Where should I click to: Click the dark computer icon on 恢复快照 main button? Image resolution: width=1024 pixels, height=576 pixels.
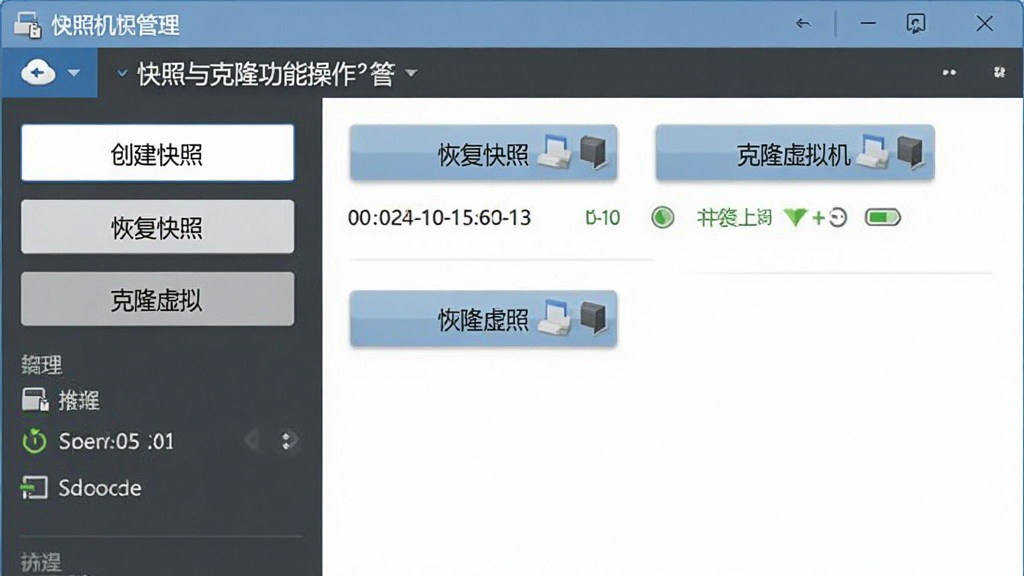(x=593, y=152)
